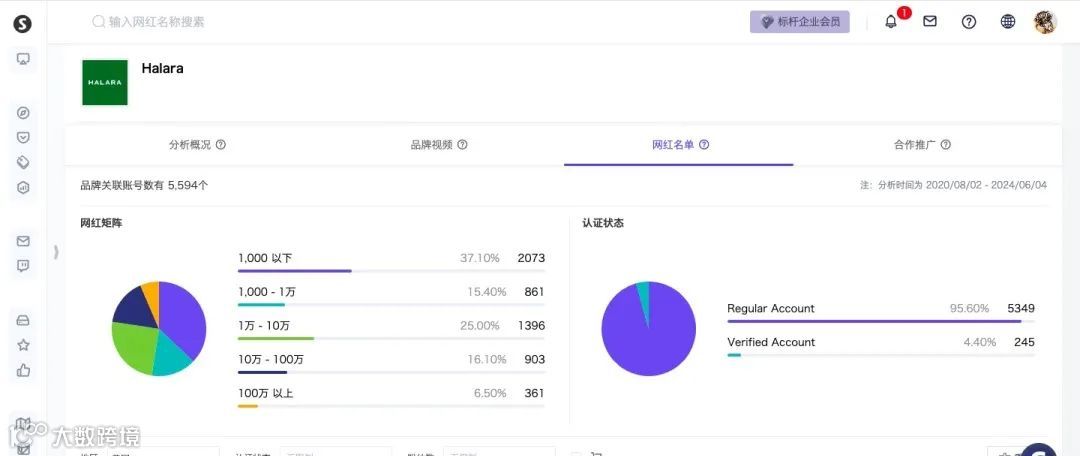This screenshot has width=1080, height=456.
Task: Click the count value 2073
Action: pyautogui.click(x=531, y=258)
